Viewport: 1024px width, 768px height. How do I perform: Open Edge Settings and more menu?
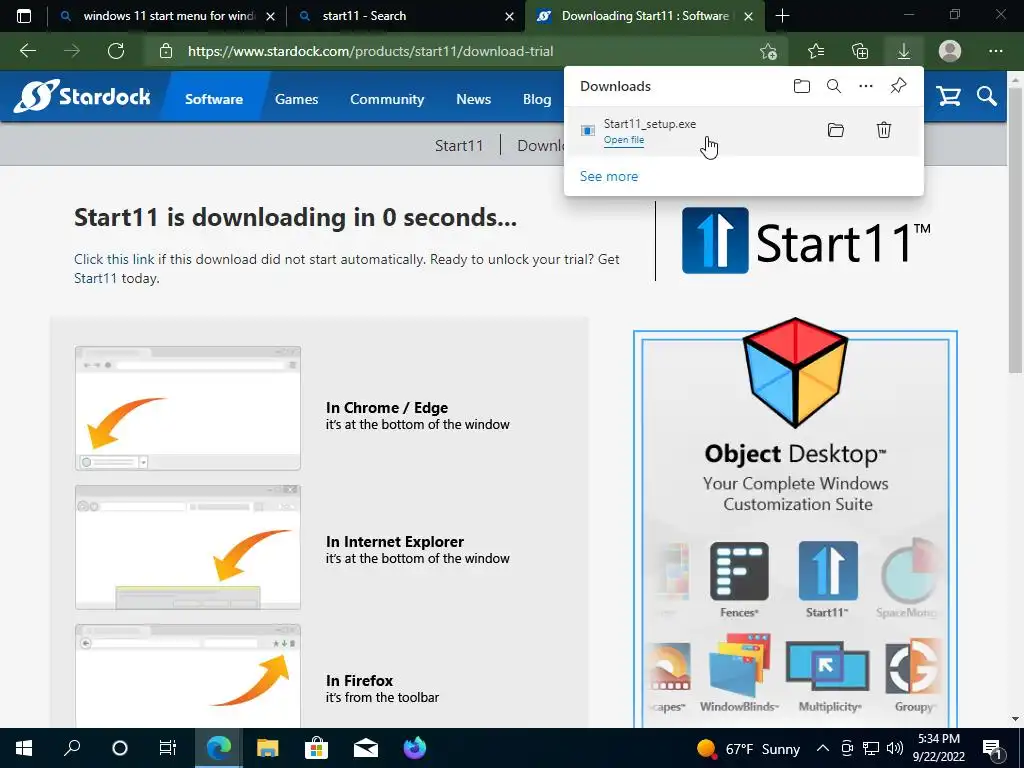tap(995, 51)
